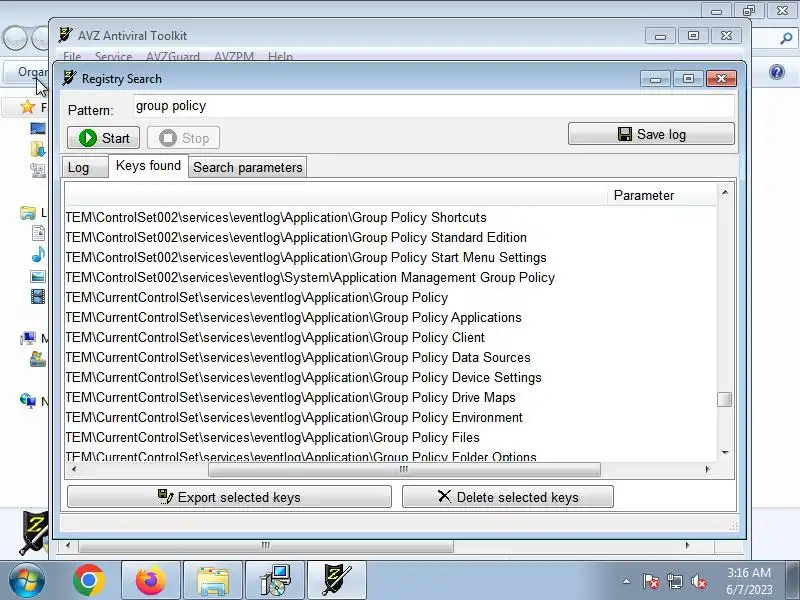Select the Downloads icon in Explorer sidebar
This screenshot has width=800, height=600.
pos(38,149)
